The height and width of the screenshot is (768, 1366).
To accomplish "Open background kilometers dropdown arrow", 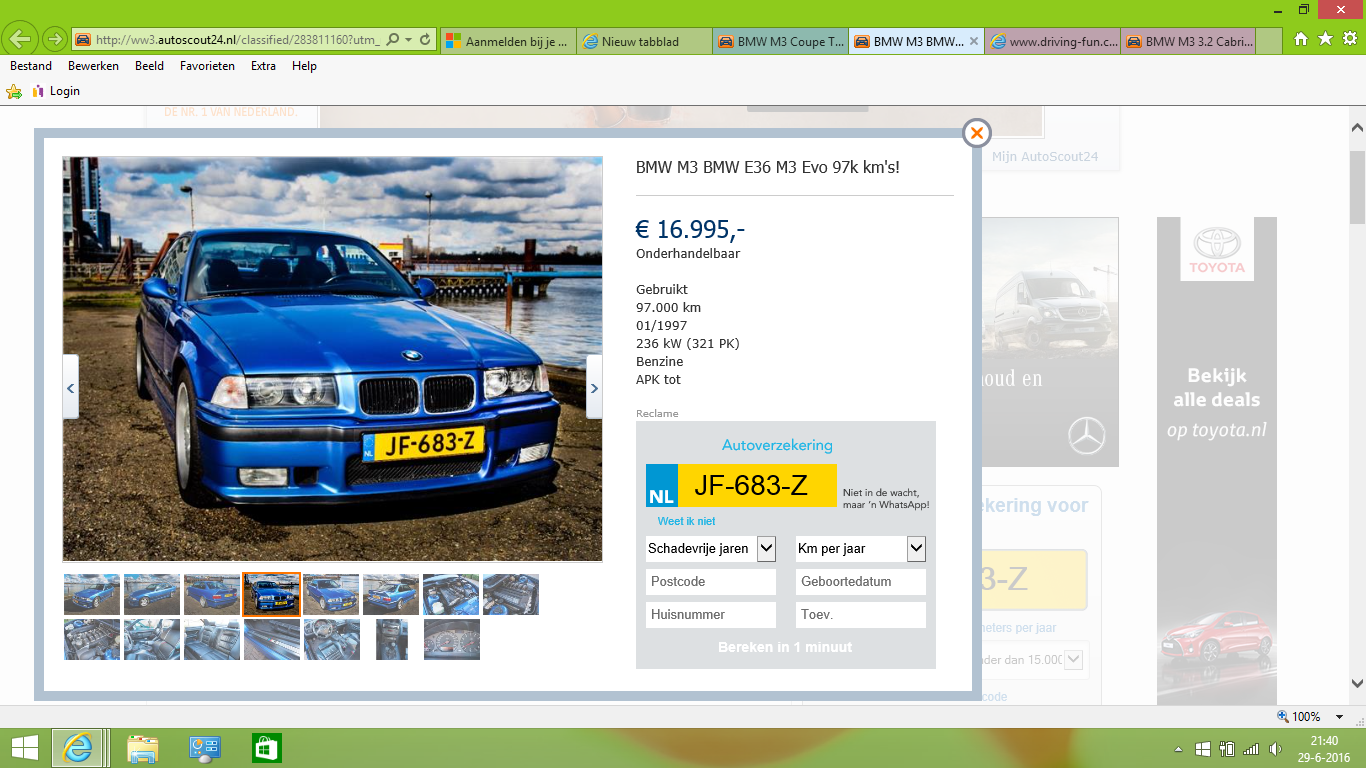I will (x=1074, y=659).
